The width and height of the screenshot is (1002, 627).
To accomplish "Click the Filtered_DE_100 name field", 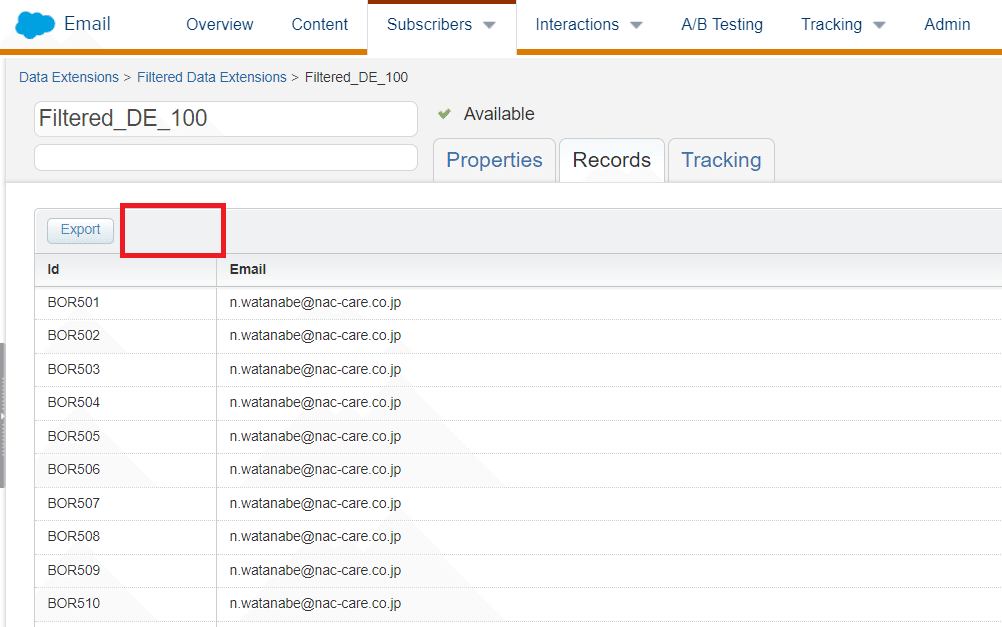I will [226, 119].
